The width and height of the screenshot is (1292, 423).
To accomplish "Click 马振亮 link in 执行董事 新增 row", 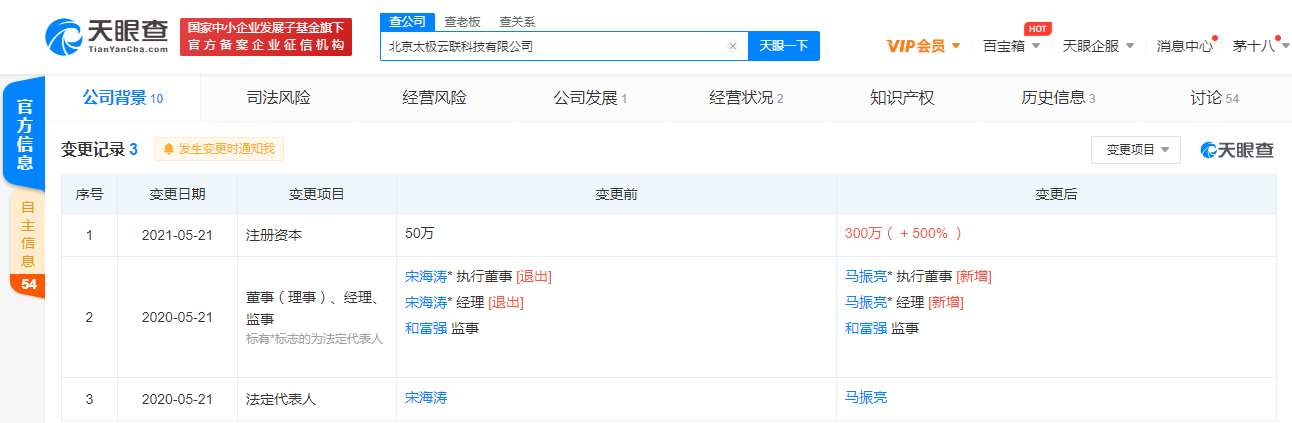I will point(866,276).
